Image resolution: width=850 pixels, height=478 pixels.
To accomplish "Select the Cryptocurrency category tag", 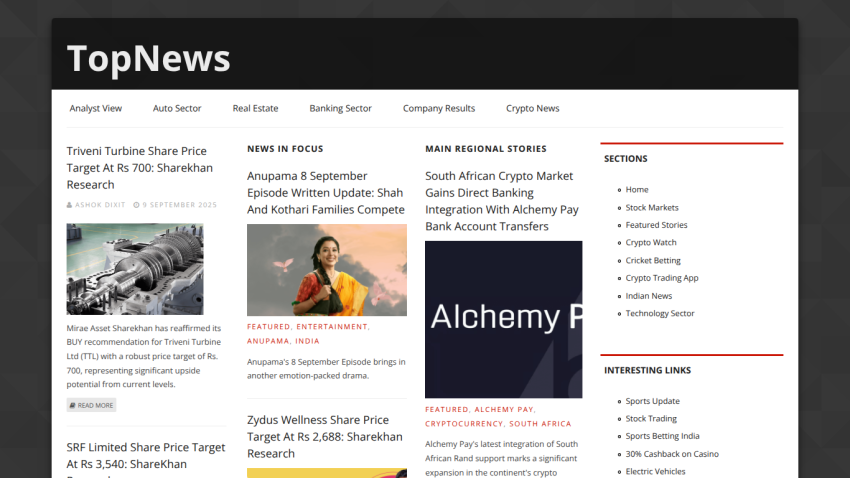I will [x=463, y=424].
